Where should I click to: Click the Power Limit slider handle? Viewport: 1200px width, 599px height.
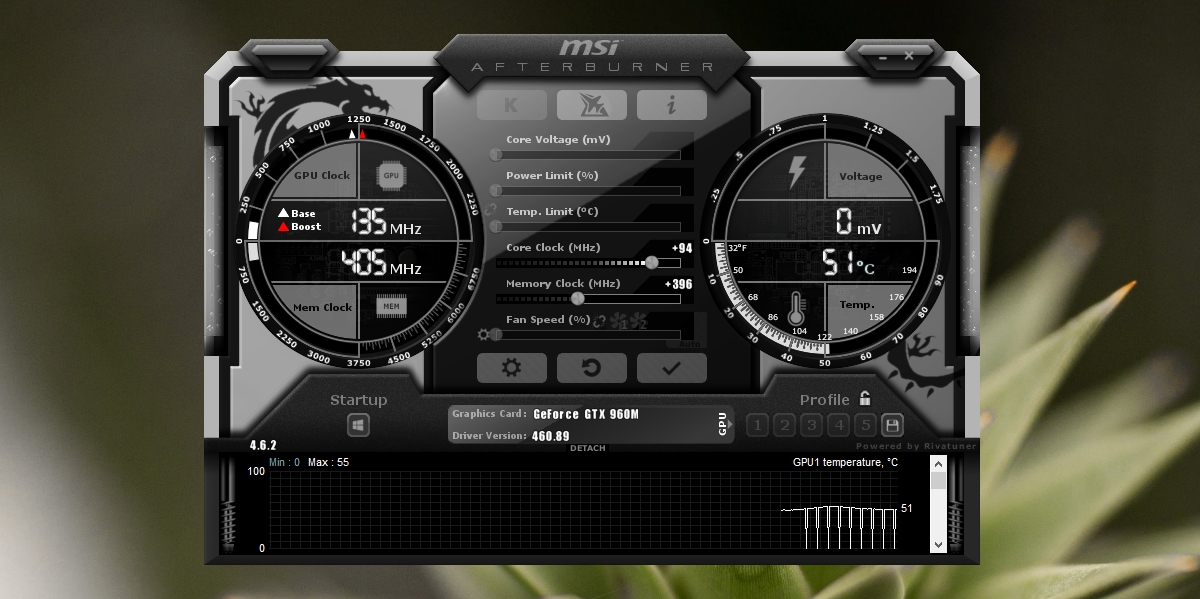(496, 191)
